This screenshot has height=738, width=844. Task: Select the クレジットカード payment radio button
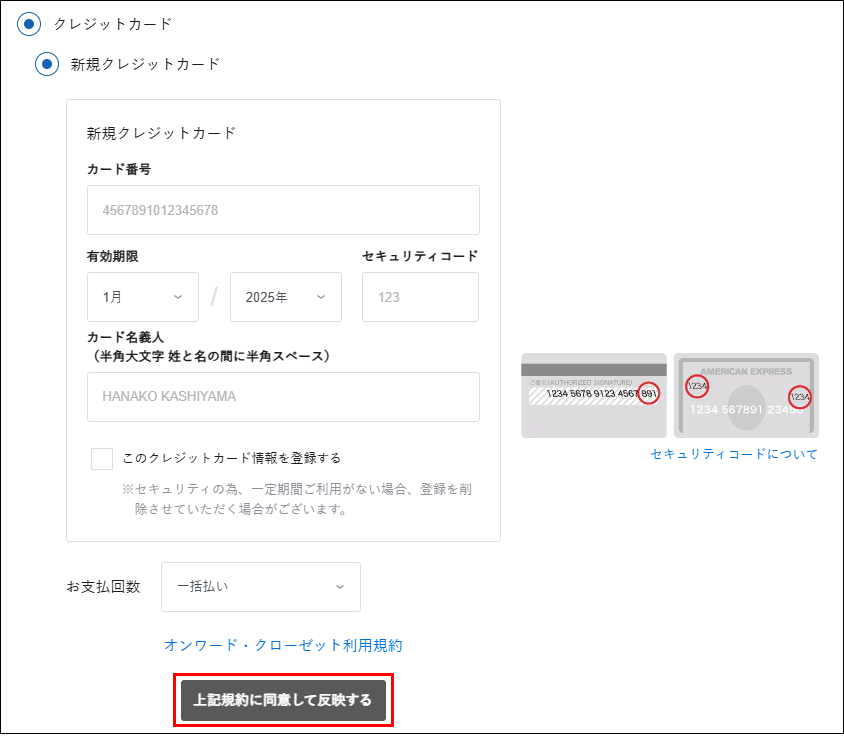[x=29, y=24]
